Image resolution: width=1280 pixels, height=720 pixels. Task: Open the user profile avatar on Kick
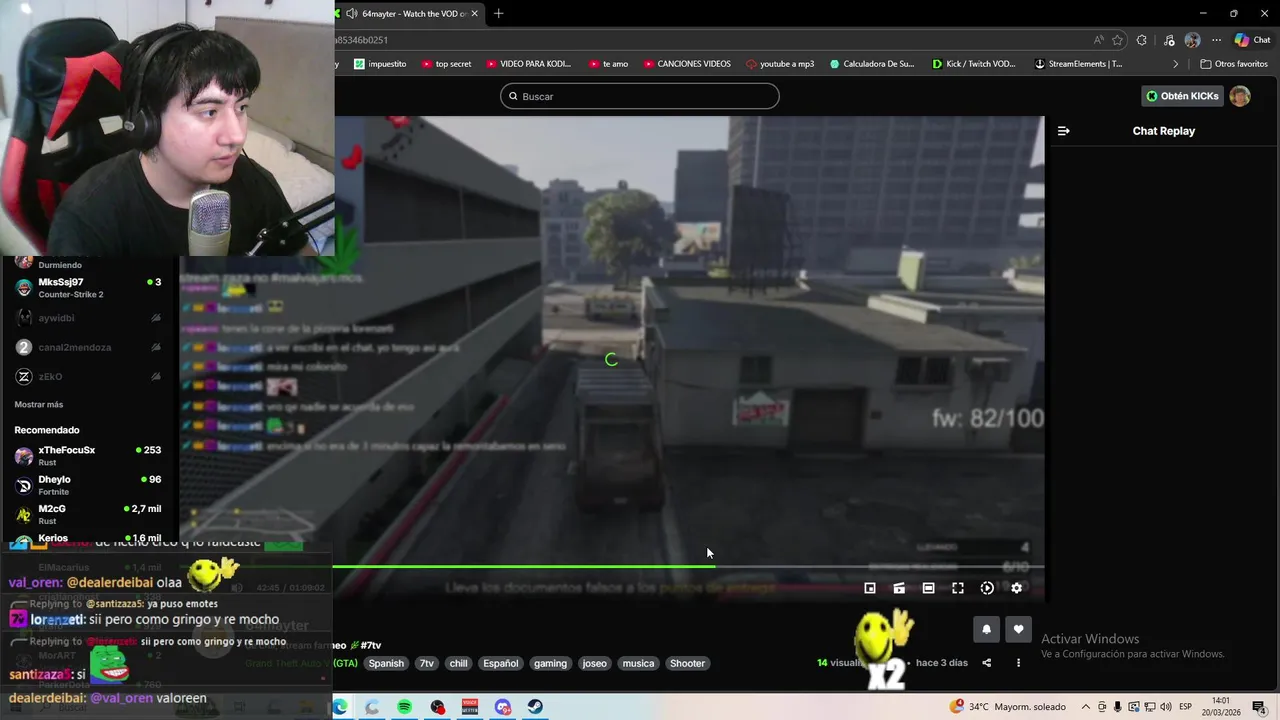[1240, 96]
